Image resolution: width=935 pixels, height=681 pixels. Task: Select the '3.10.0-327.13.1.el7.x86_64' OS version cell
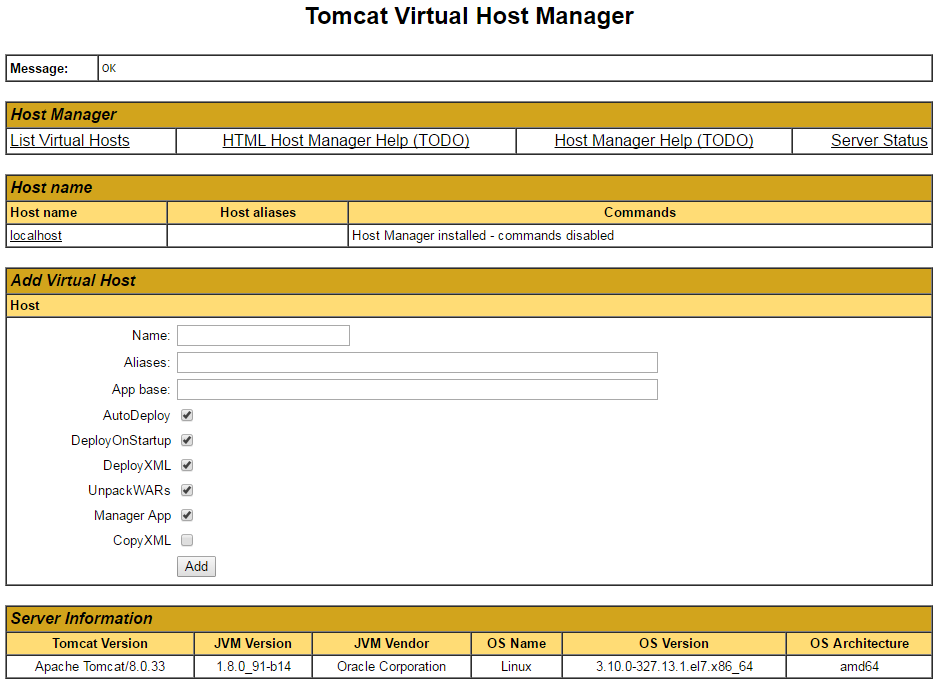674,666
